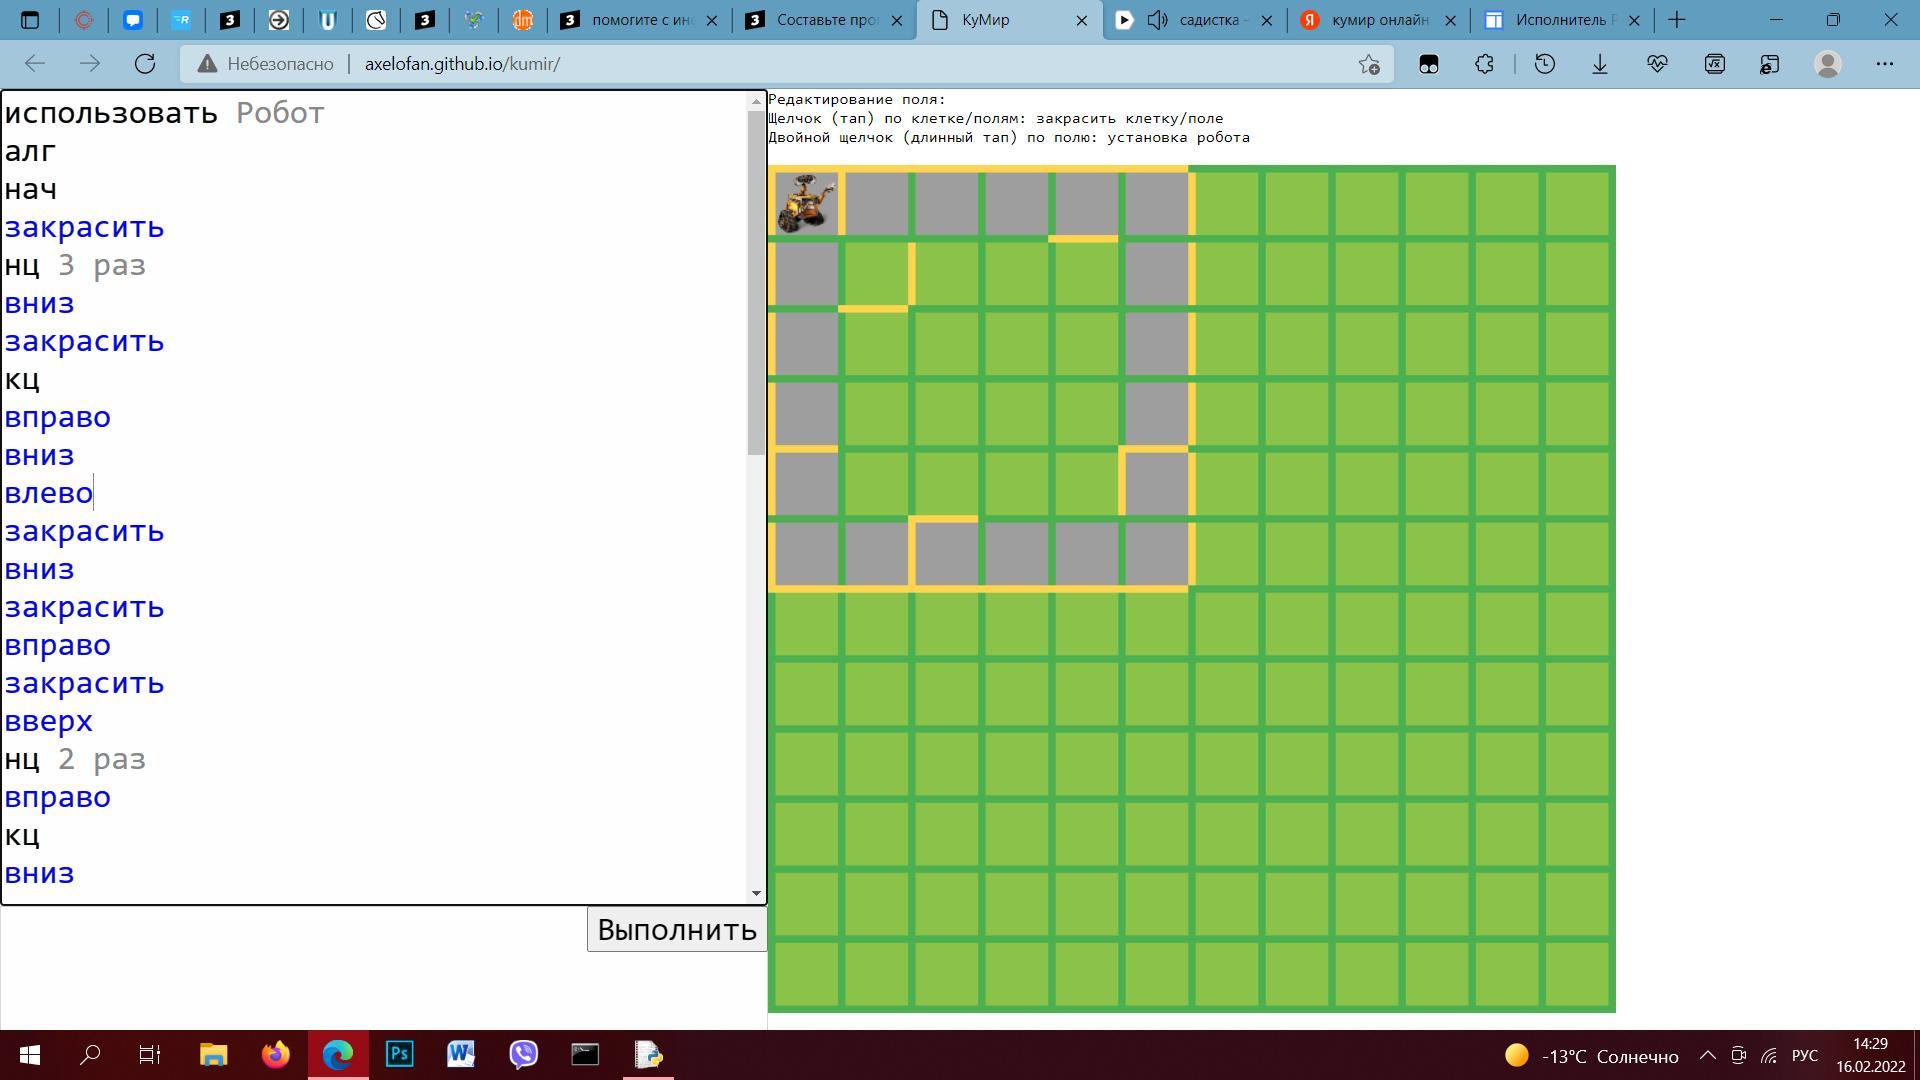
Task: Open the browser profile avatar
Action: tap(1827, 64)
